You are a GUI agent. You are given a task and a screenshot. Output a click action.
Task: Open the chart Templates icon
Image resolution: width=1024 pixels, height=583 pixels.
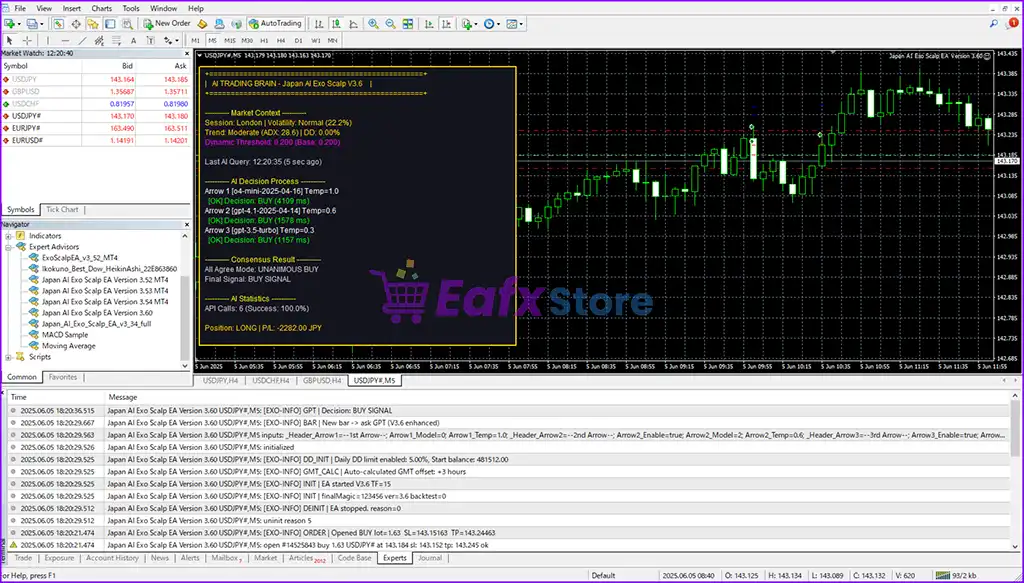pyautogui.click(x=511, y=24)
